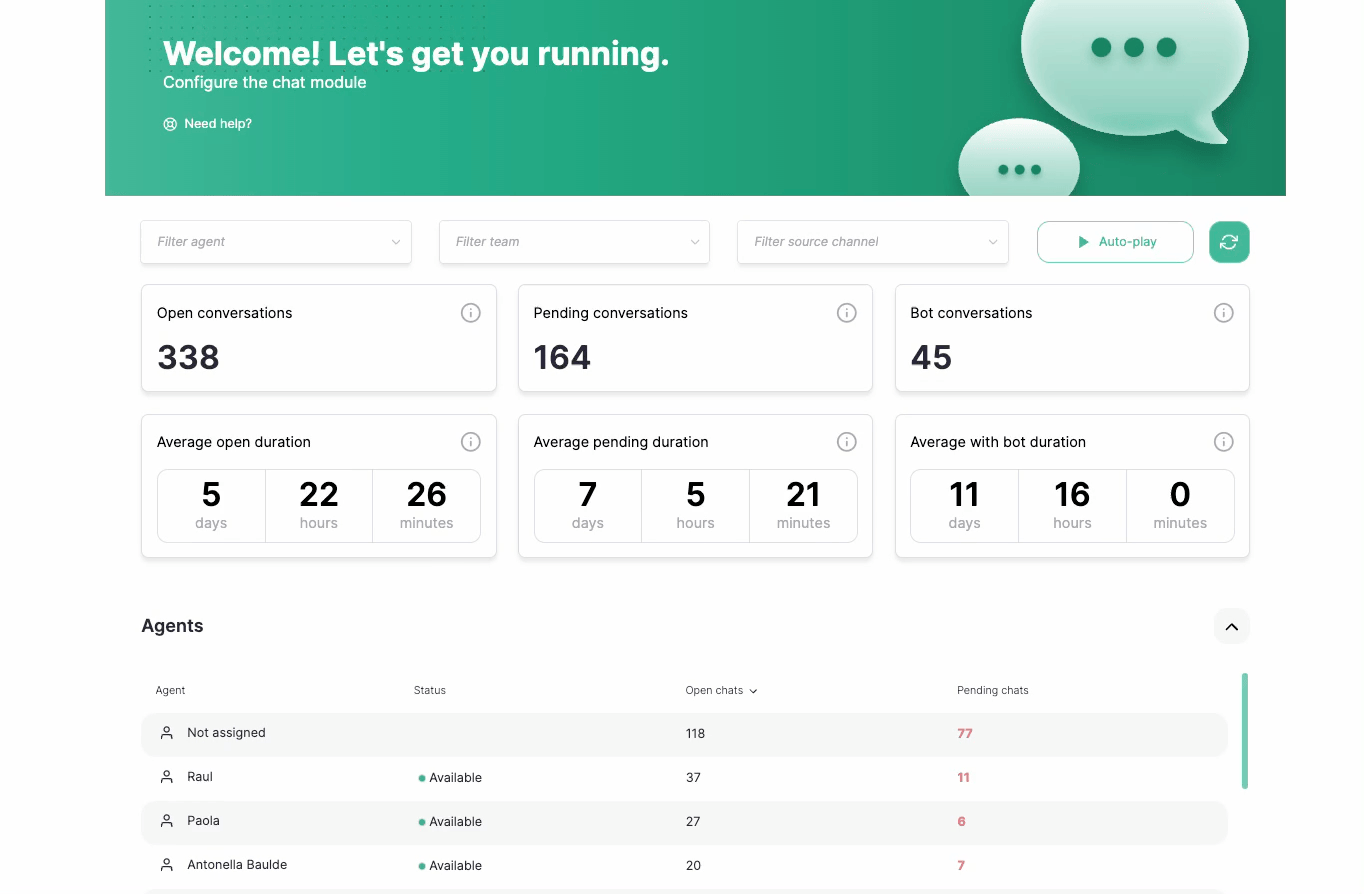Click info icon on Average pending duration

click(x=846, y=442)
